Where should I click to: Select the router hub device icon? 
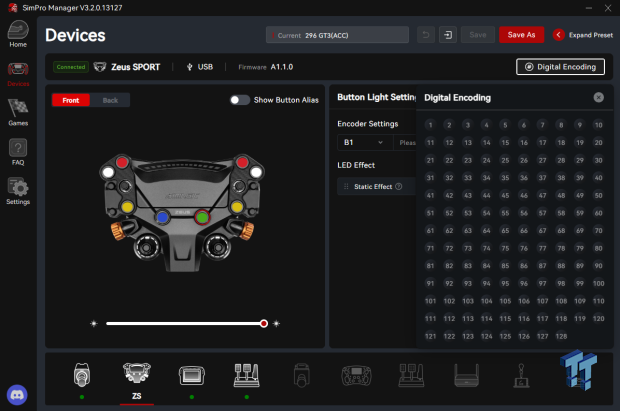pos(467,375)
